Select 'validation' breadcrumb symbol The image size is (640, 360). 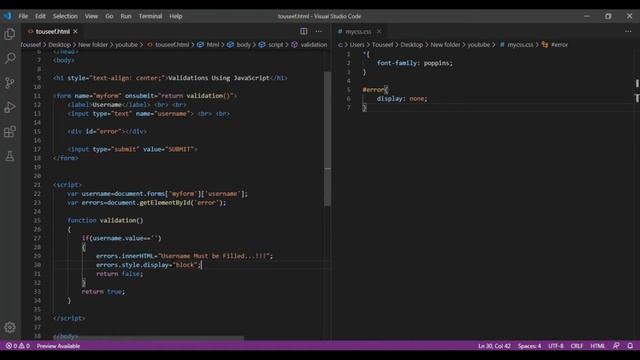(x=313, y=45)
